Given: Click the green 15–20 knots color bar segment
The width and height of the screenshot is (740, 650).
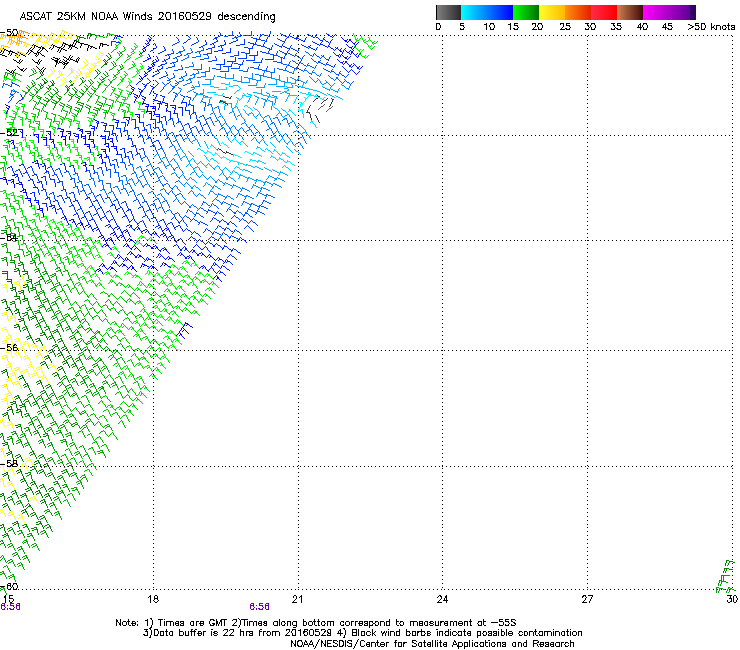Looking at the screenshot, I should tap(526, 12).
